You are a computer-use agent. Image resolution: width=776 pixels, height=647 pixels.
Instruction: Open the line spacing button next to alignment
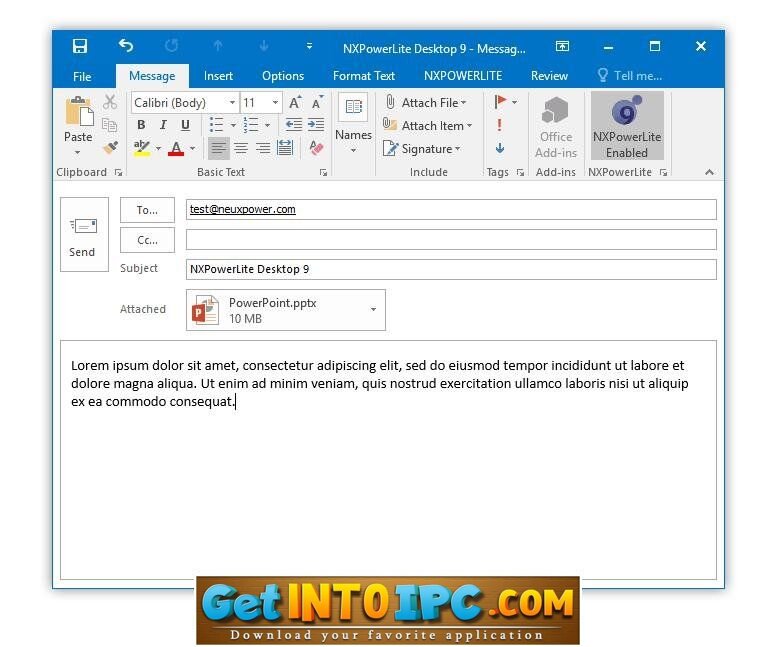tap(285, 148)
